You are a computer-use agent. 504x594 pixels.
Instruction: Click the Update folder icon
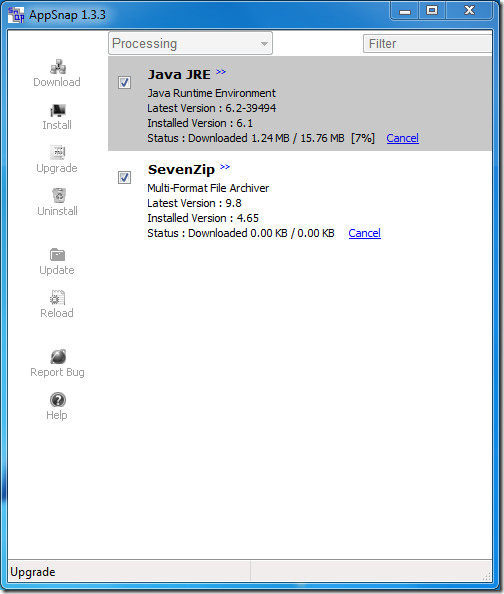tap(57, 255)
